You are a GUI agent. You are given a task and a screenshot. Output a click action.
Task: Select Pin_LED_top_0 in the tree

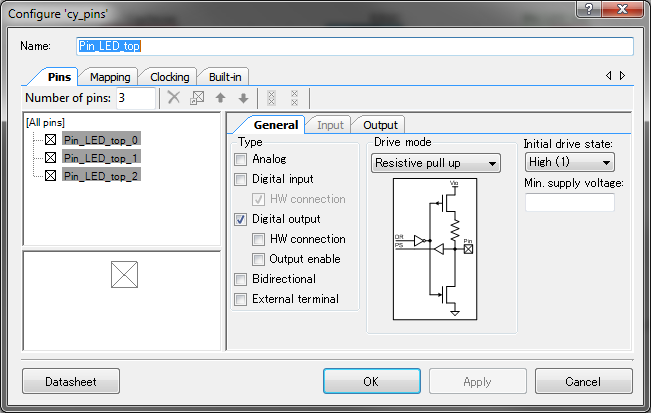pos(101,140)
